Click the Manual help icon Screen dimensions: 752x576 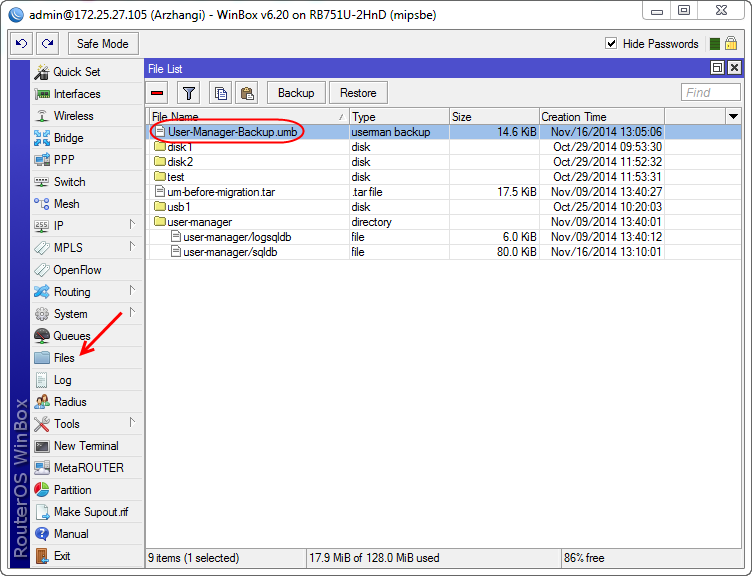42,534
